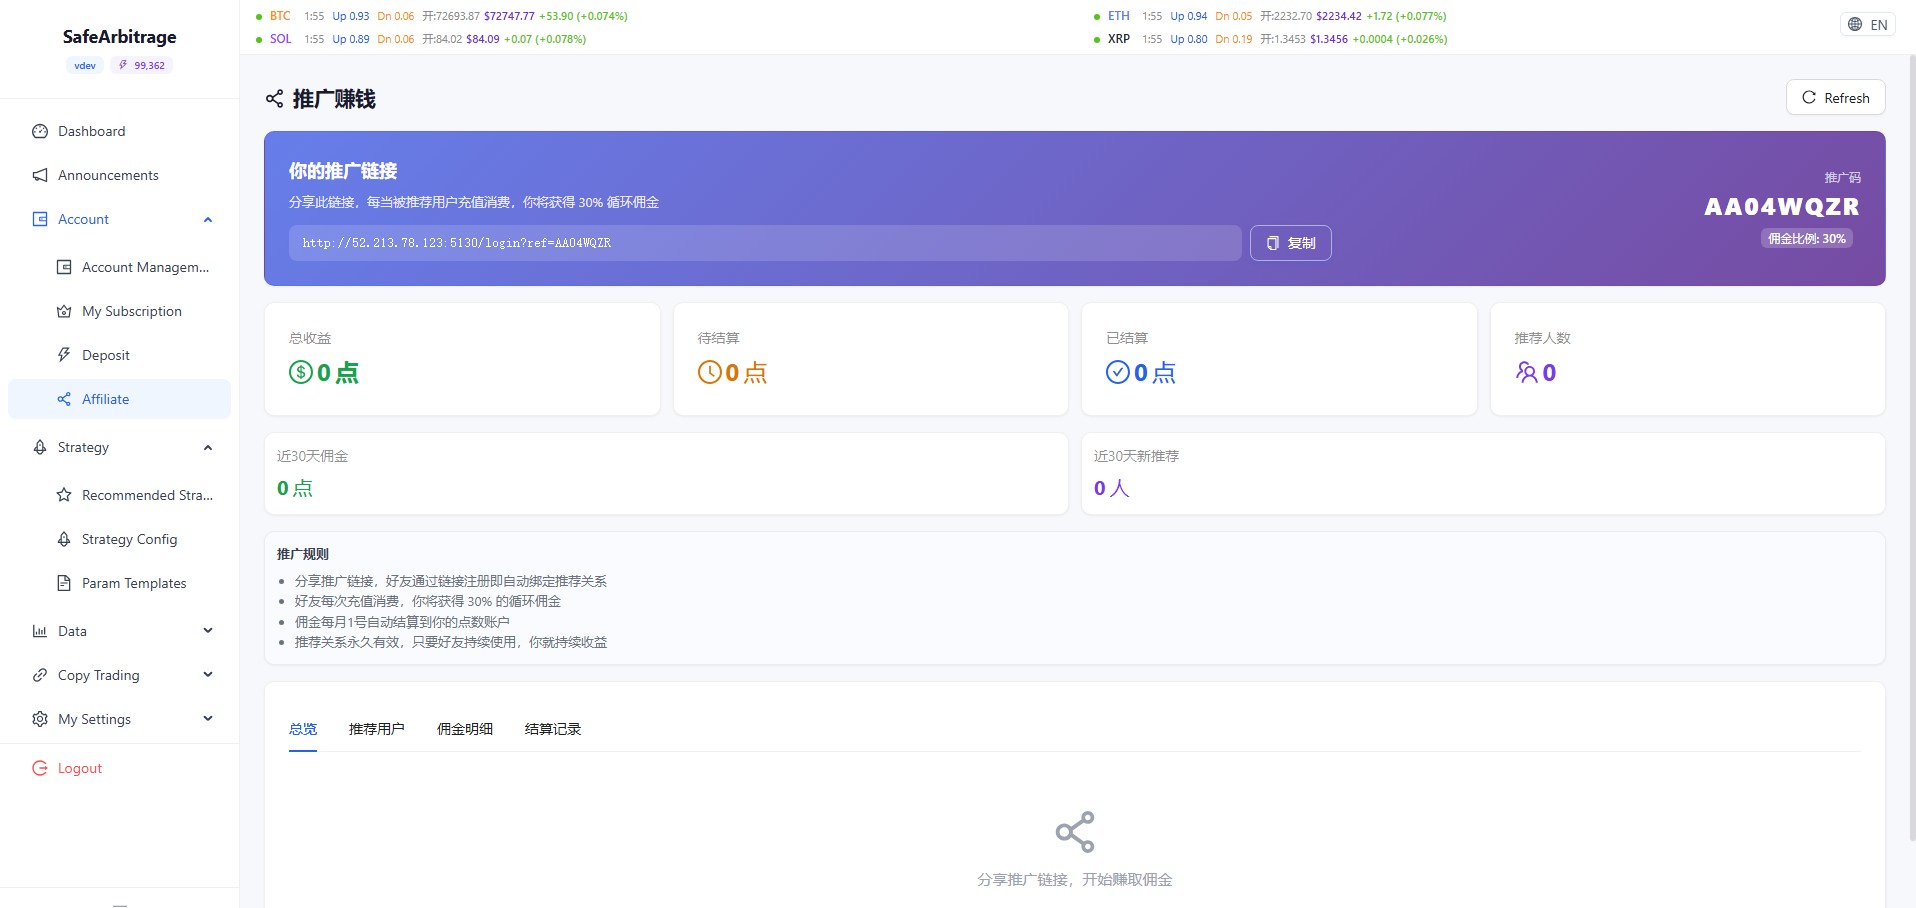Open Strategy Config bell icon
Image resolution: width=1916 pixels, height=908 pixels.
coord(63,539)
